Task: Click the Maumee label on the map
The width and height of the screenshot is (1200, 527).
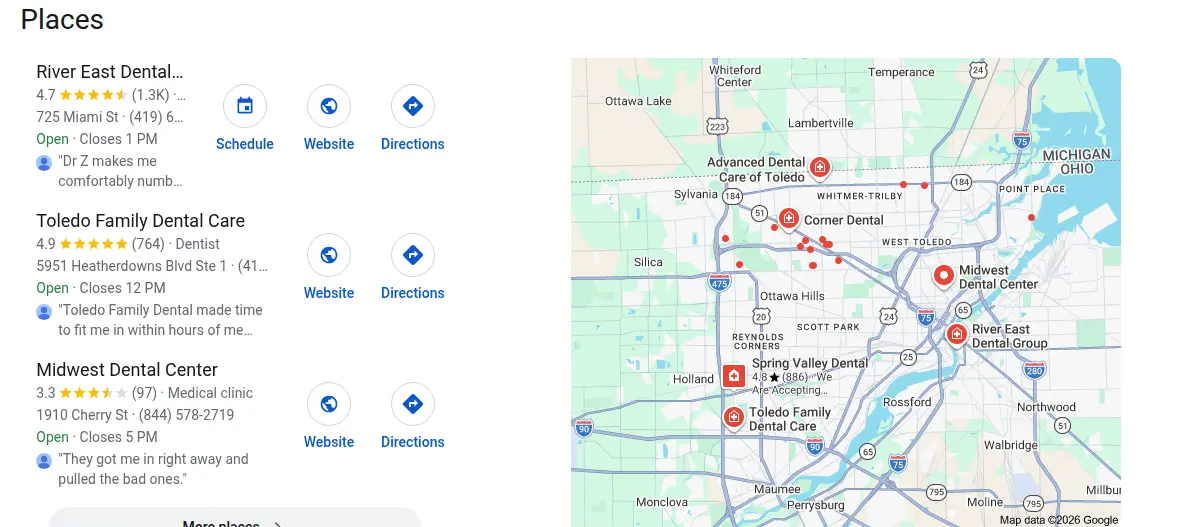Action: tap(777, 490)
